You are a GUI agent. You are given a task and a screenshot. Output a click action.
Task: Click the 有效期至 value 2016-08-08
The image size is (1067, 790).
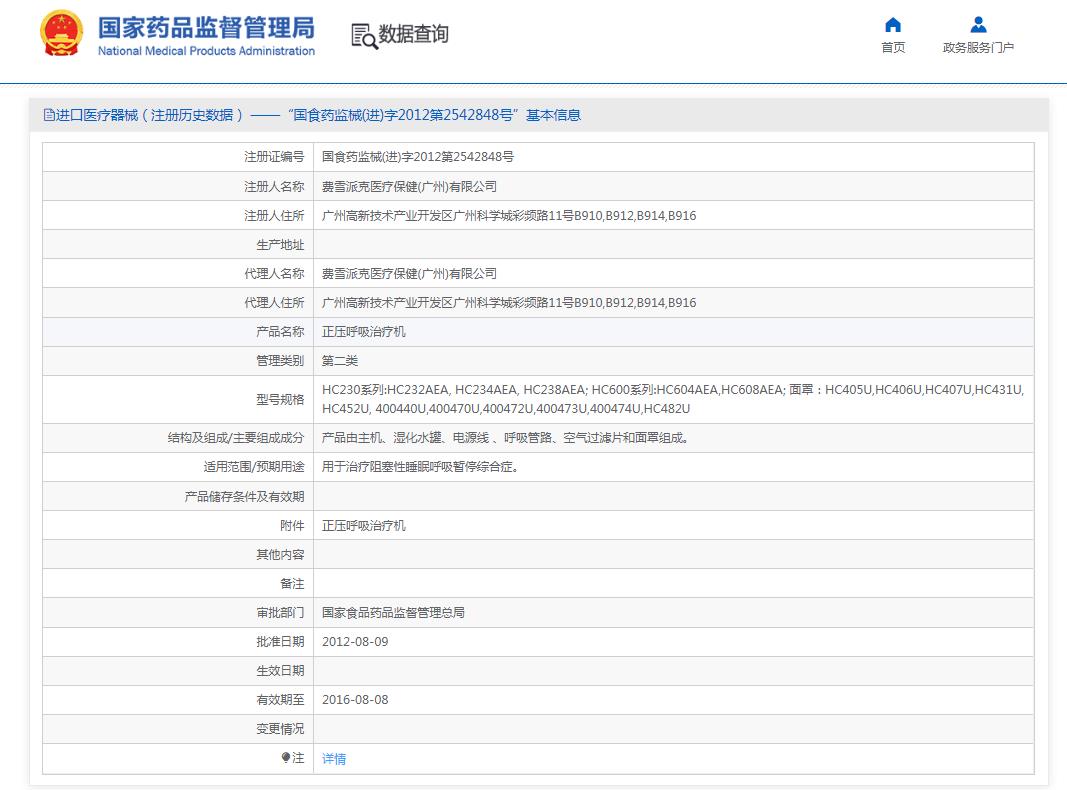coord(355,700)
